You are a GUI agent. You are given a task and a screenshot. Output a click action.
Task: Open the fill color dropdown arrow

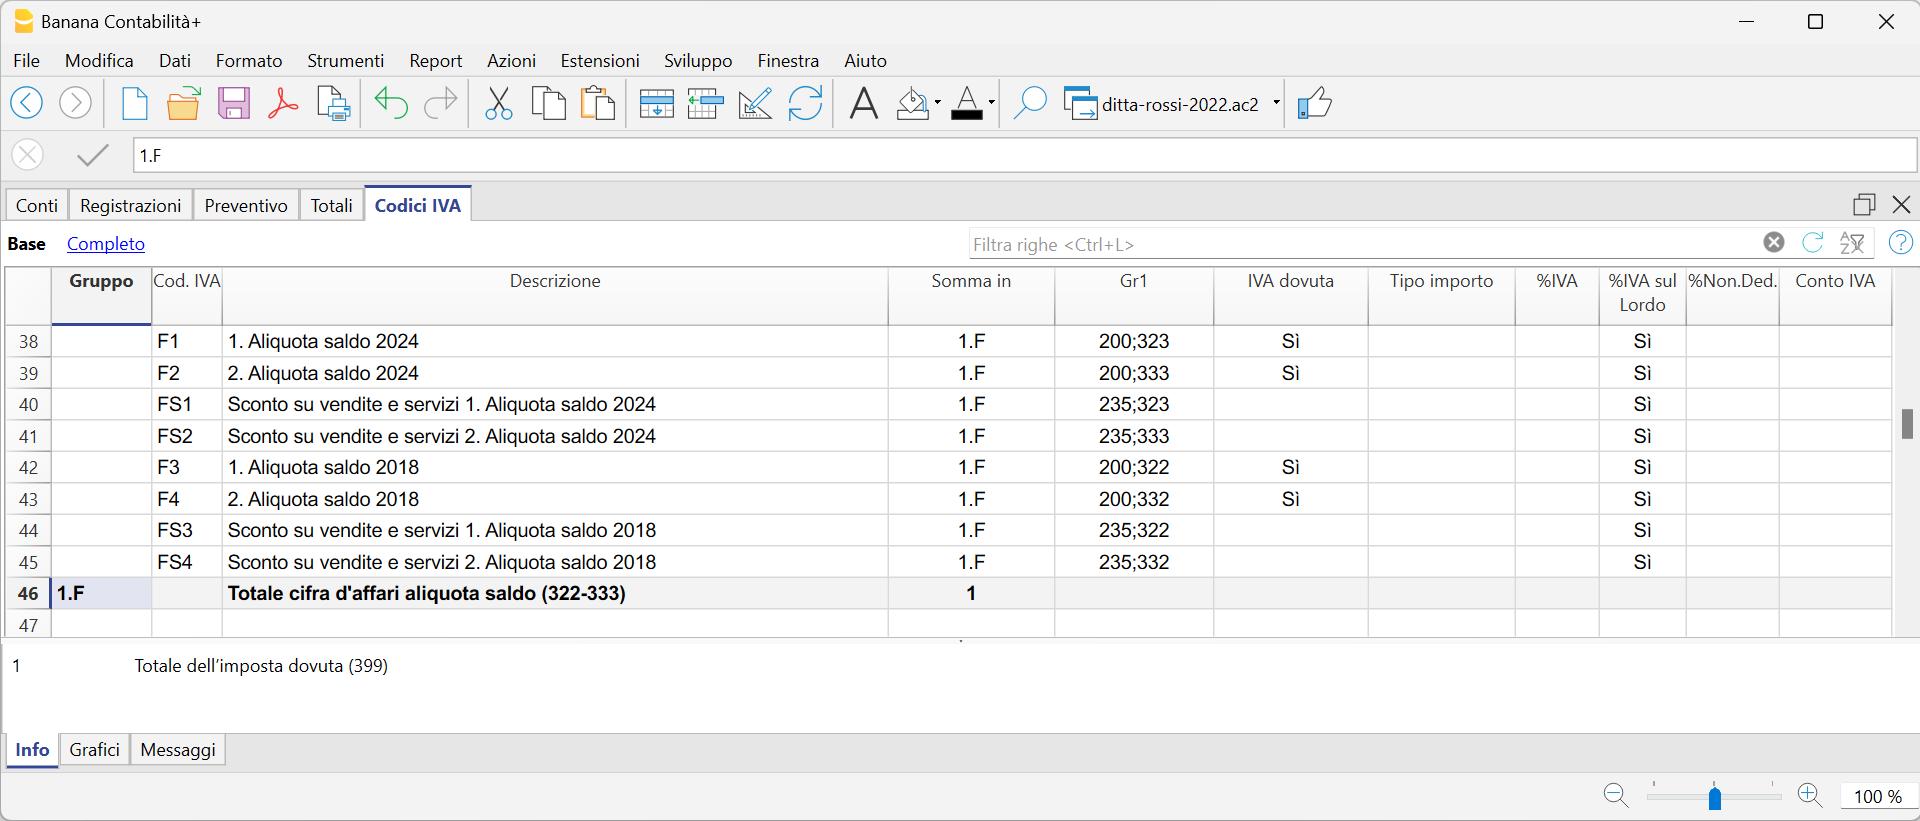click(938, 102)
